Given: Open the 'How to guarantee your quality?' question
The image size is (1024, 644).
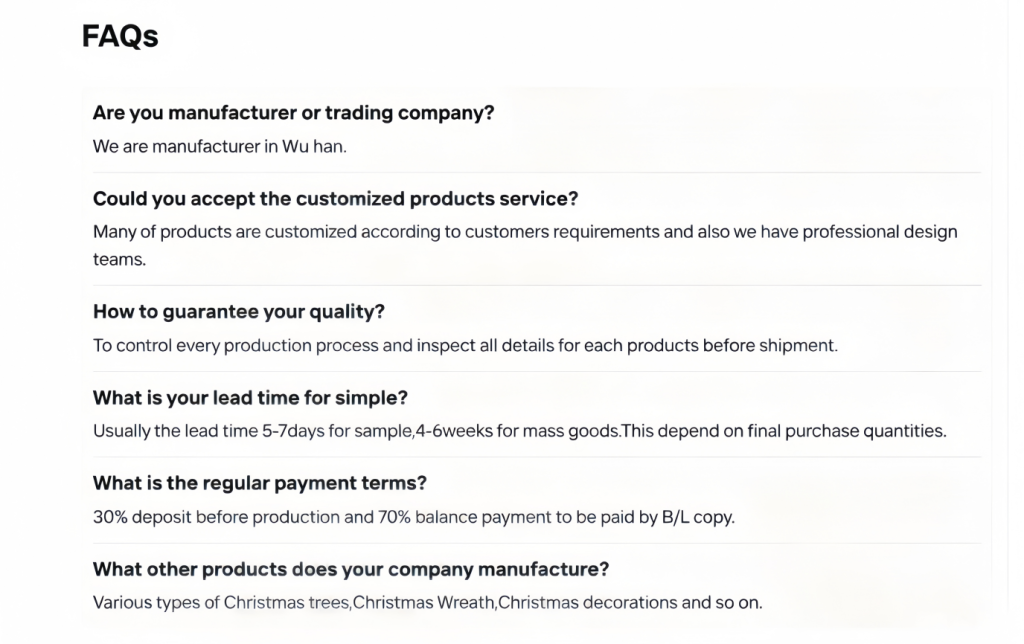Looking at the screenshot, I should (239, 312).
